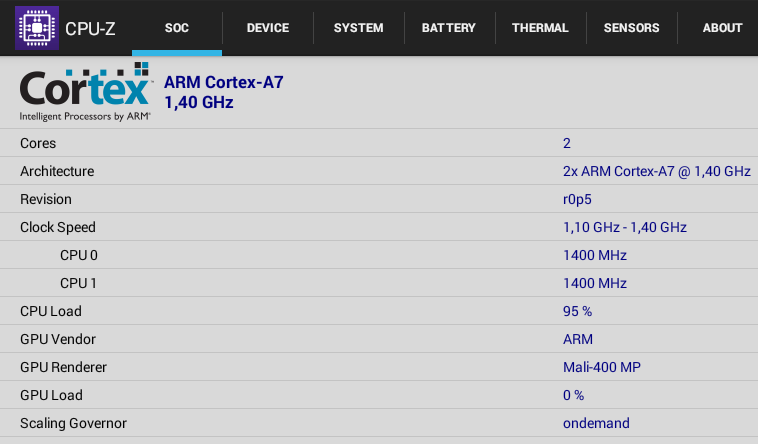Click the Architecture value text

coord(656,171)
